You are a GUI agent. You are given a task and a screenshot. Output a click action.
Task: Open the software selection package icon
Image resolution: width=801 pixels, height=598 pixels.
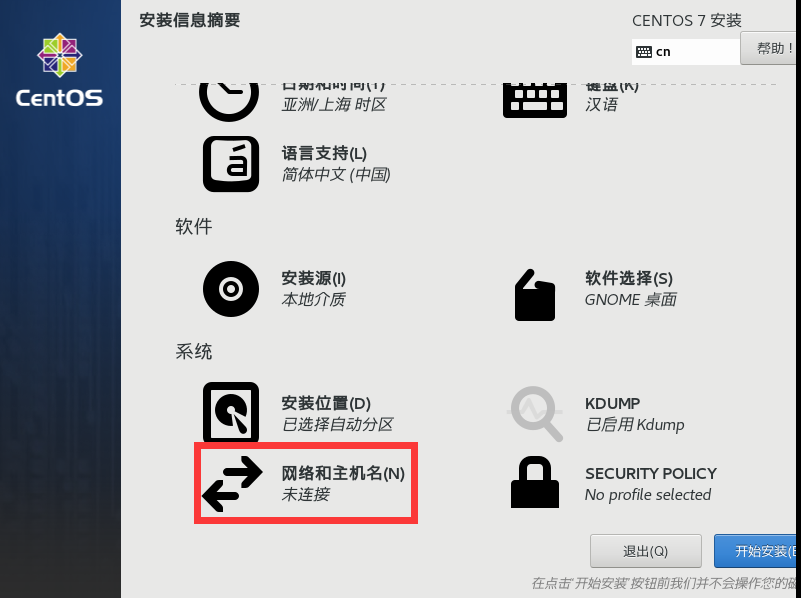point(535,295)
